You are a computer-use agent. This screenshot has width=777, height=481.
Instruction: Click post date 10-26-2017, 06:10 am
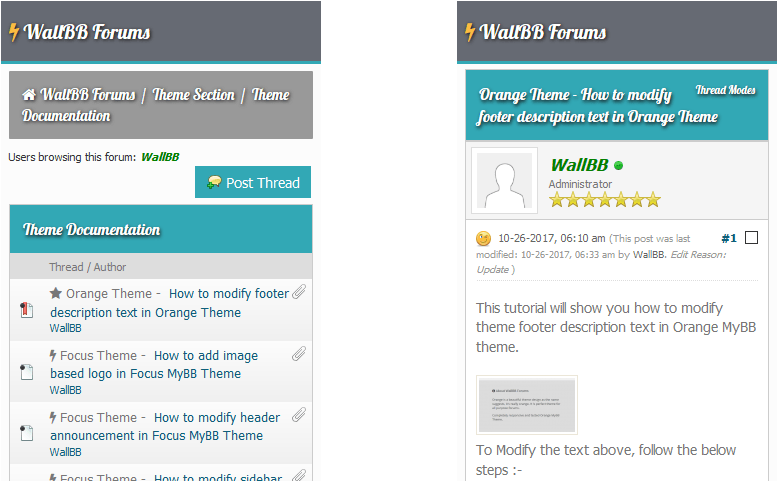click(x=552, y=238)
